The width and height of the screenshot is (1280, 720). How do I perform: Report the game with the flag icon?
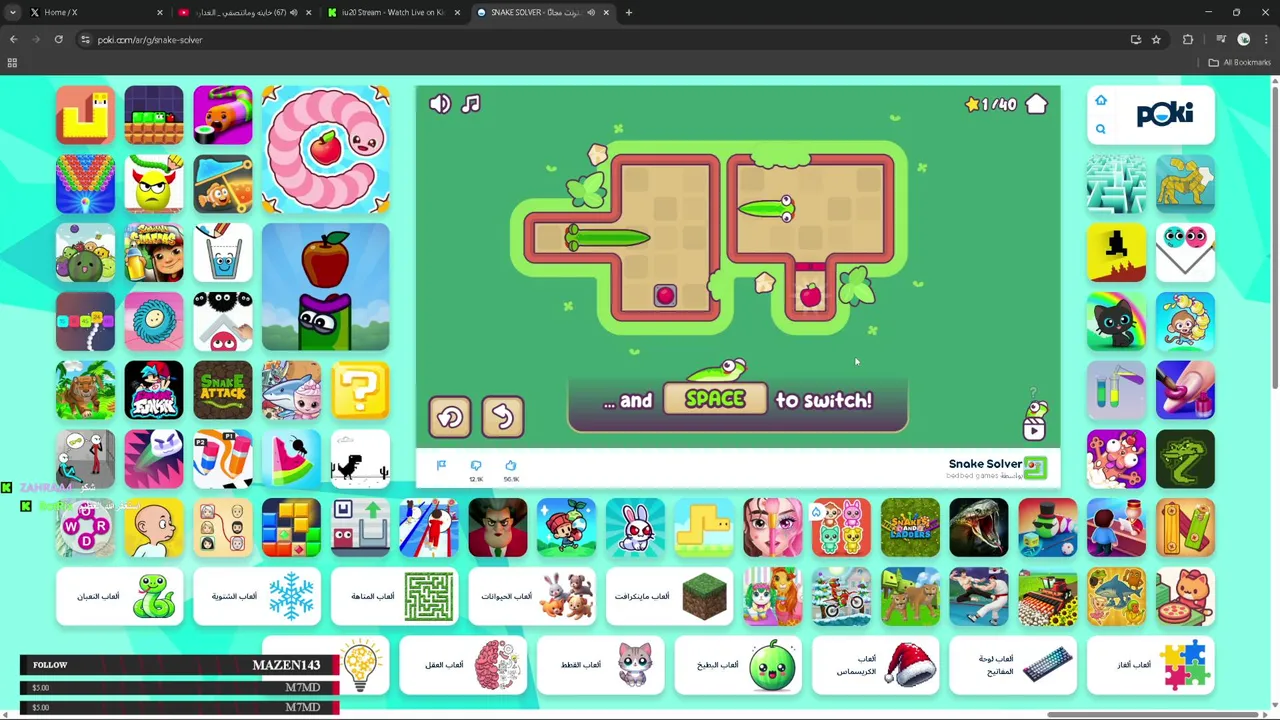pos(441,465)
